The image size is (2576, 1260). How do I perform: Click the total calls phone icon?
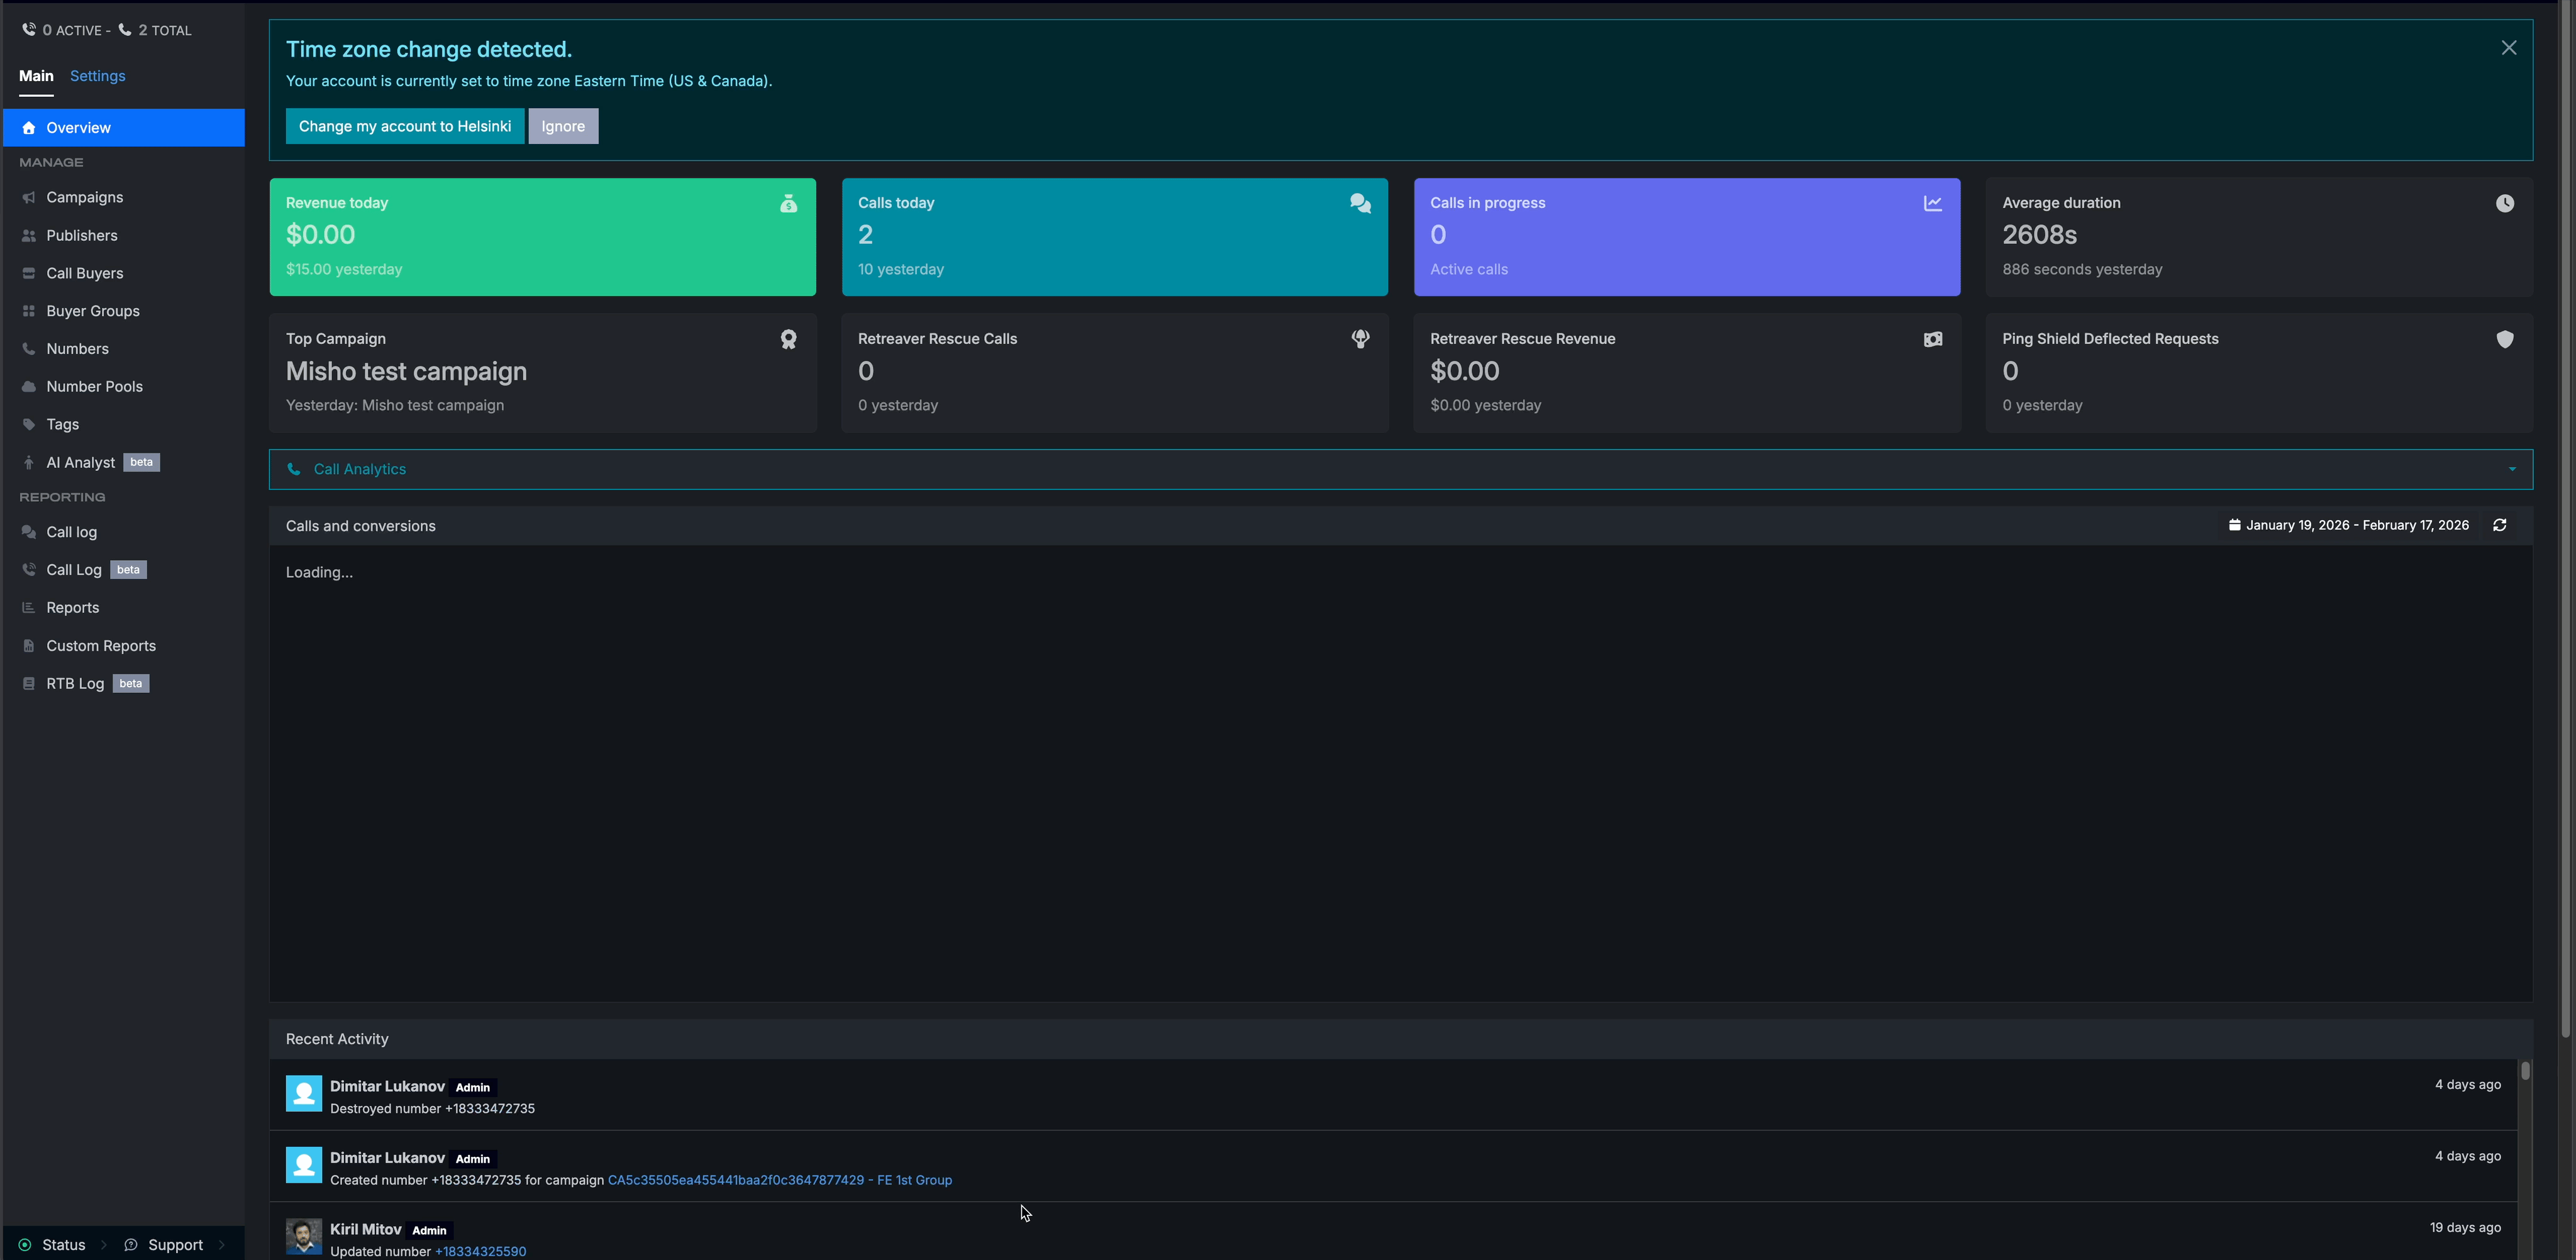[x=125, y=30]
